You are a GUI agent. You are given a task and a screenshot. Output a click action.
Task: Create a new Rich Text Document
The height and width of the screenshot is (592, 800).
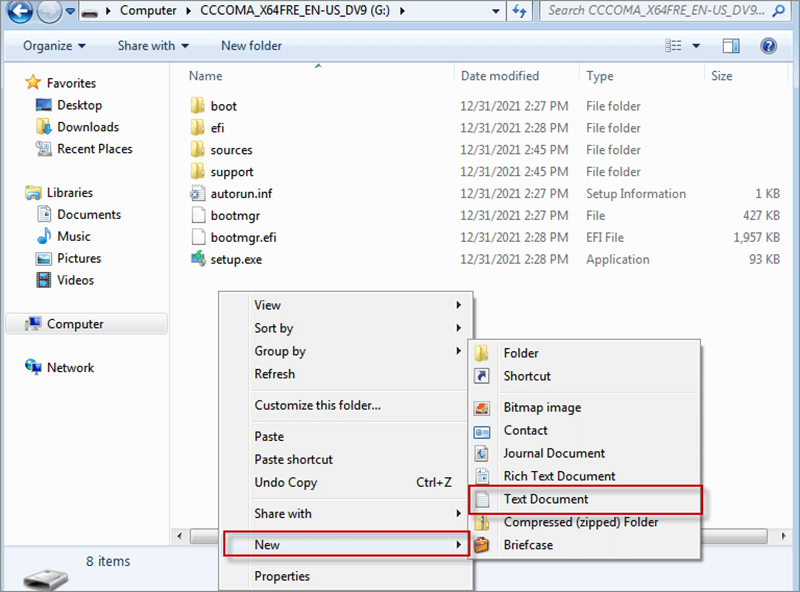pyautogui.click(x=585, y=476)
